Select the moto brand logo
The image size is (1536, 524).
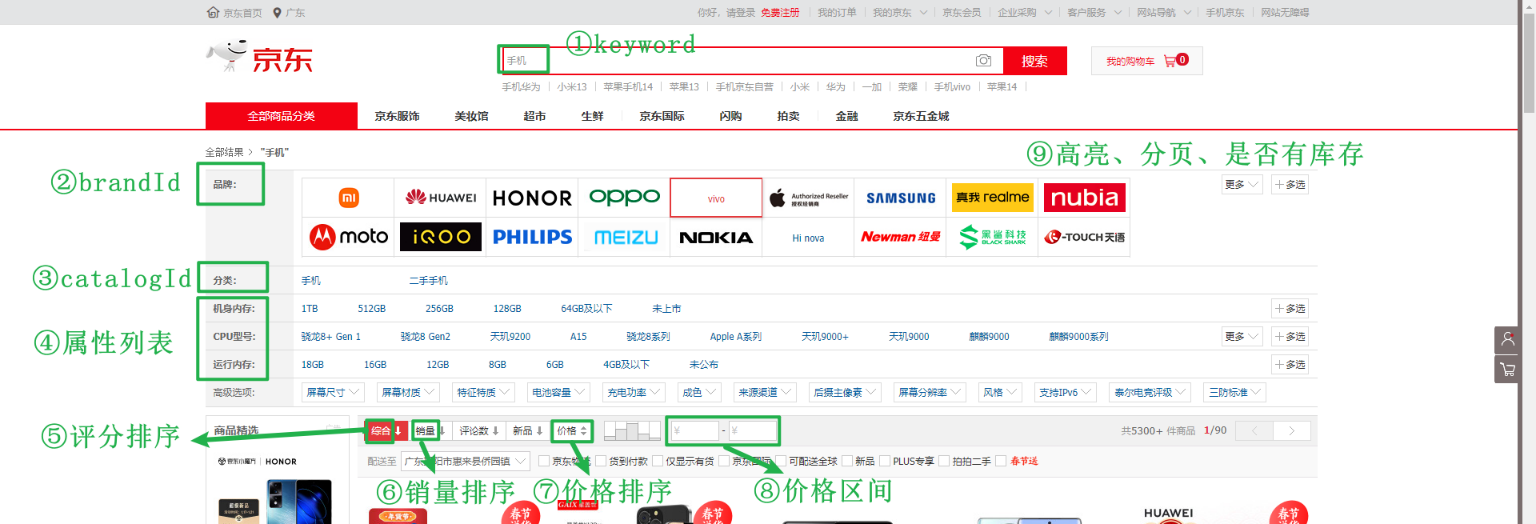click(x=348, y=237)
